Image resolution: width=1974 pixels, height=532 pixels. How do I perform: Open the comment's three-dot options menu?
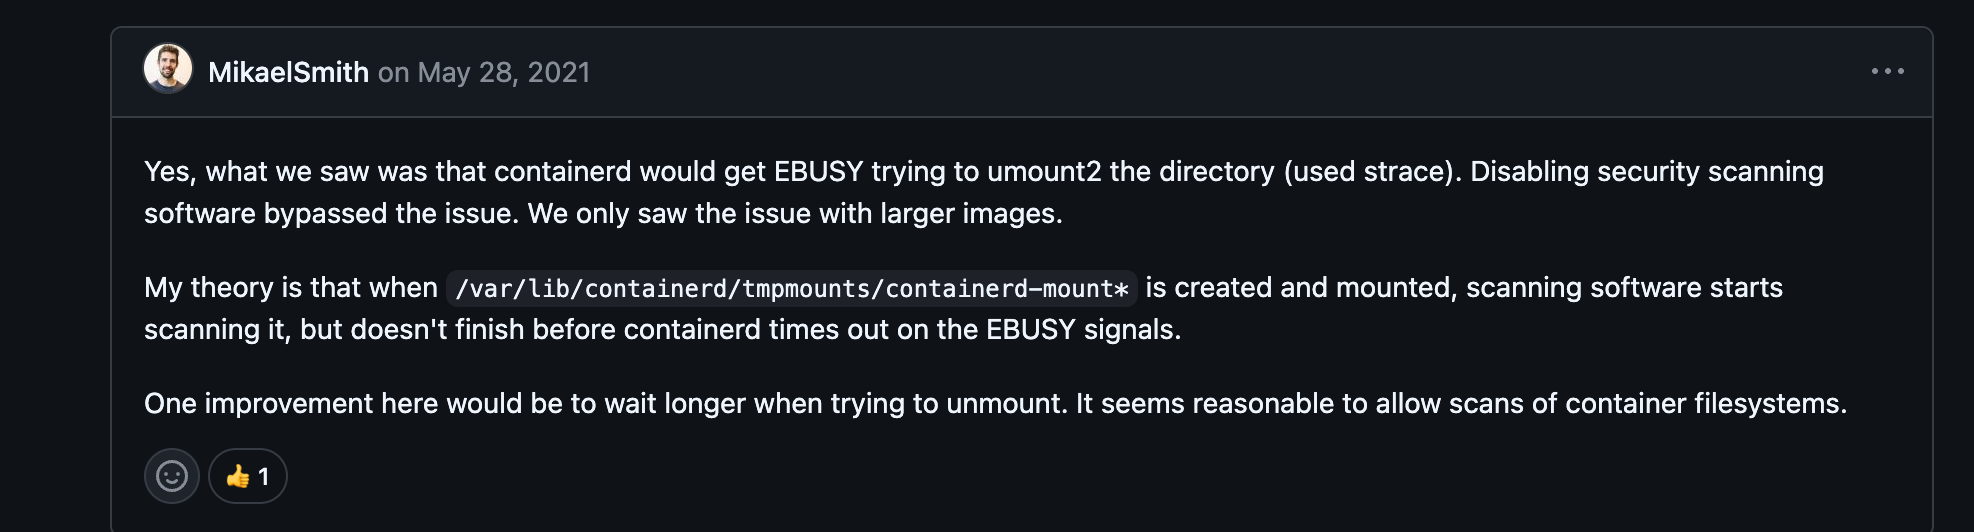1887,72
